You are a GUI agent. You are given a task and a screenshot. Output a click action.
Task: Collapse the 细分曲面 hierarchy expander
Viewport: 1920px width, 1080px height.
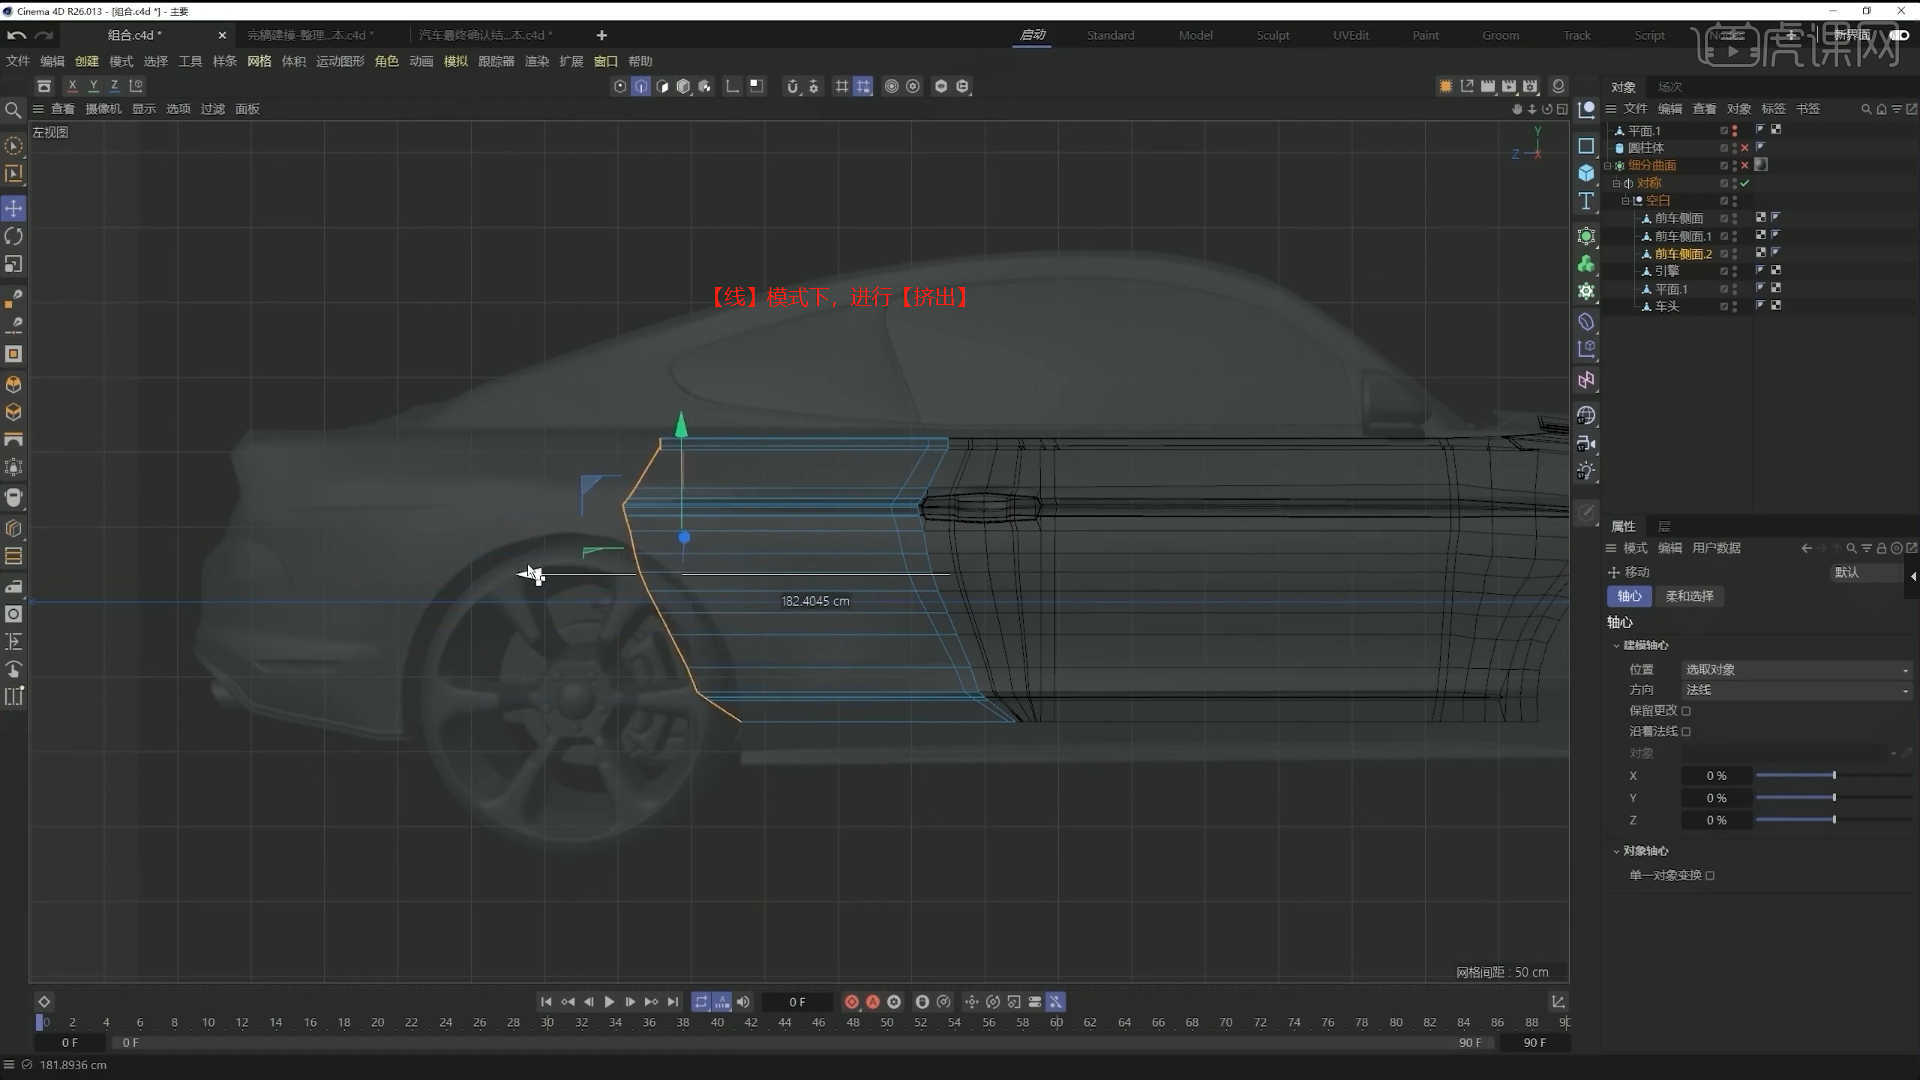tap(1607, 165)
